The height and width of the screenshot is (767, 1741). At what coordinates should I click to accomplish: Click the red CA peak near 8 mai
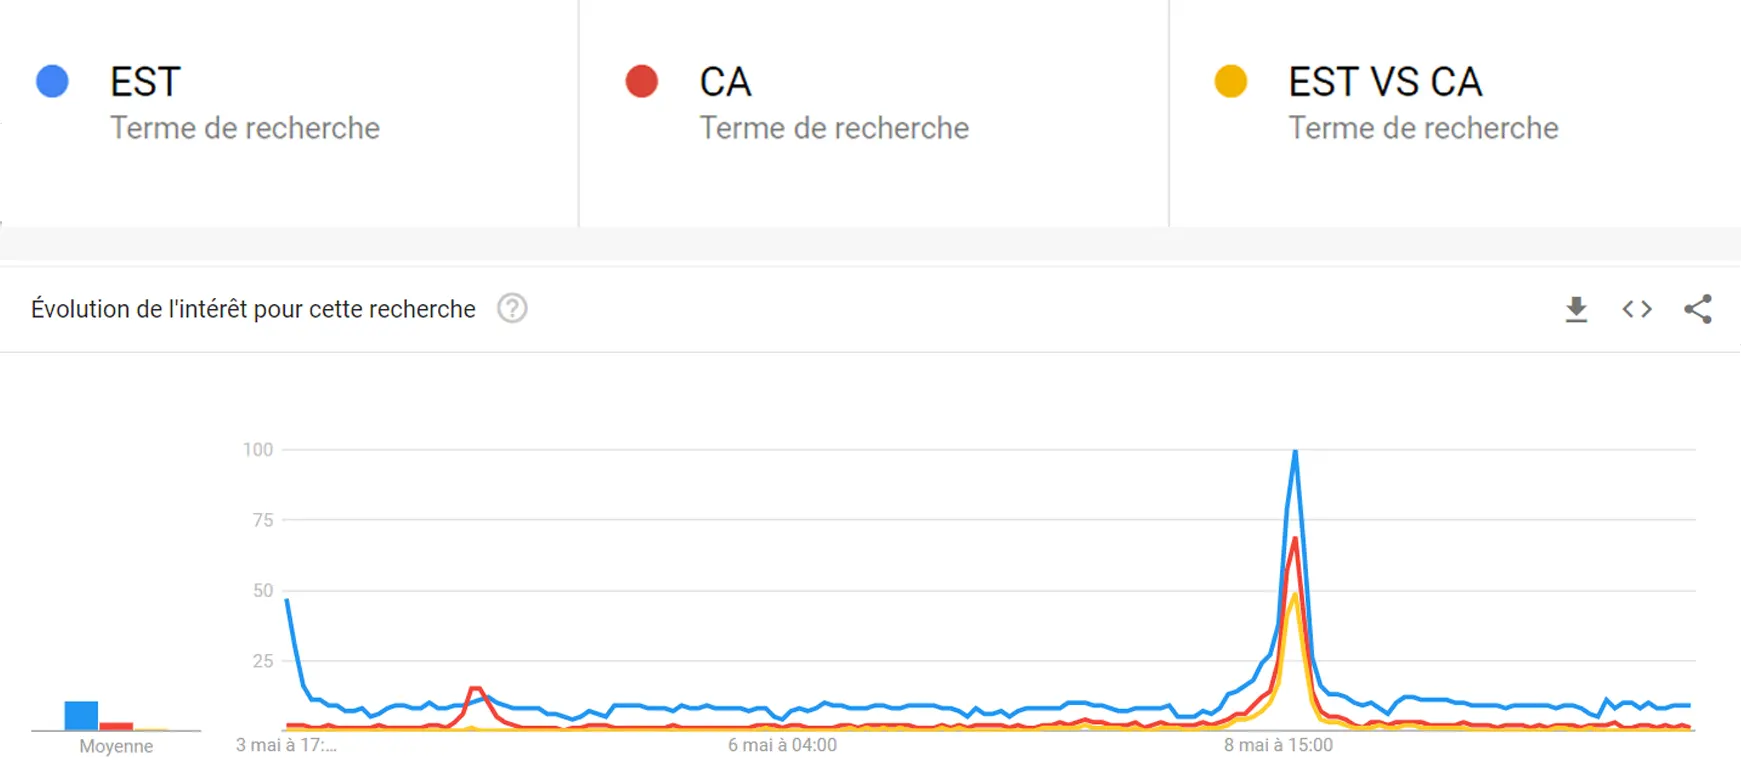pos(1295,540)
